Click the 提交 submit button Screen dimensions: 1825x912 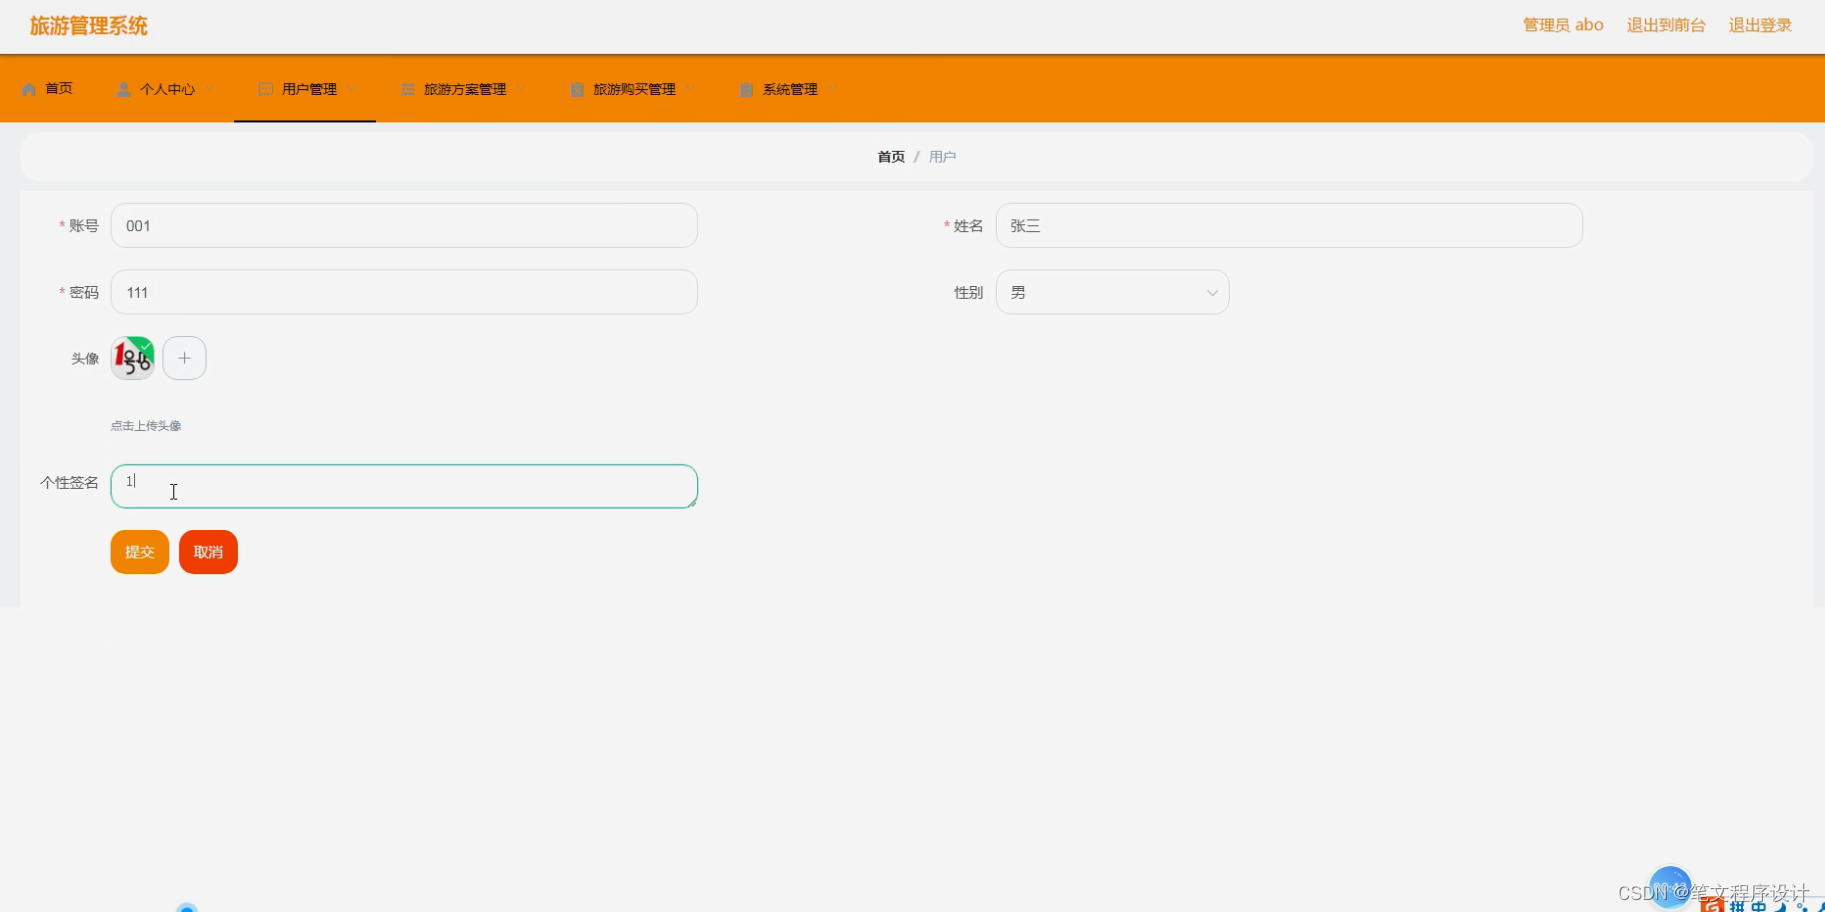139,551
